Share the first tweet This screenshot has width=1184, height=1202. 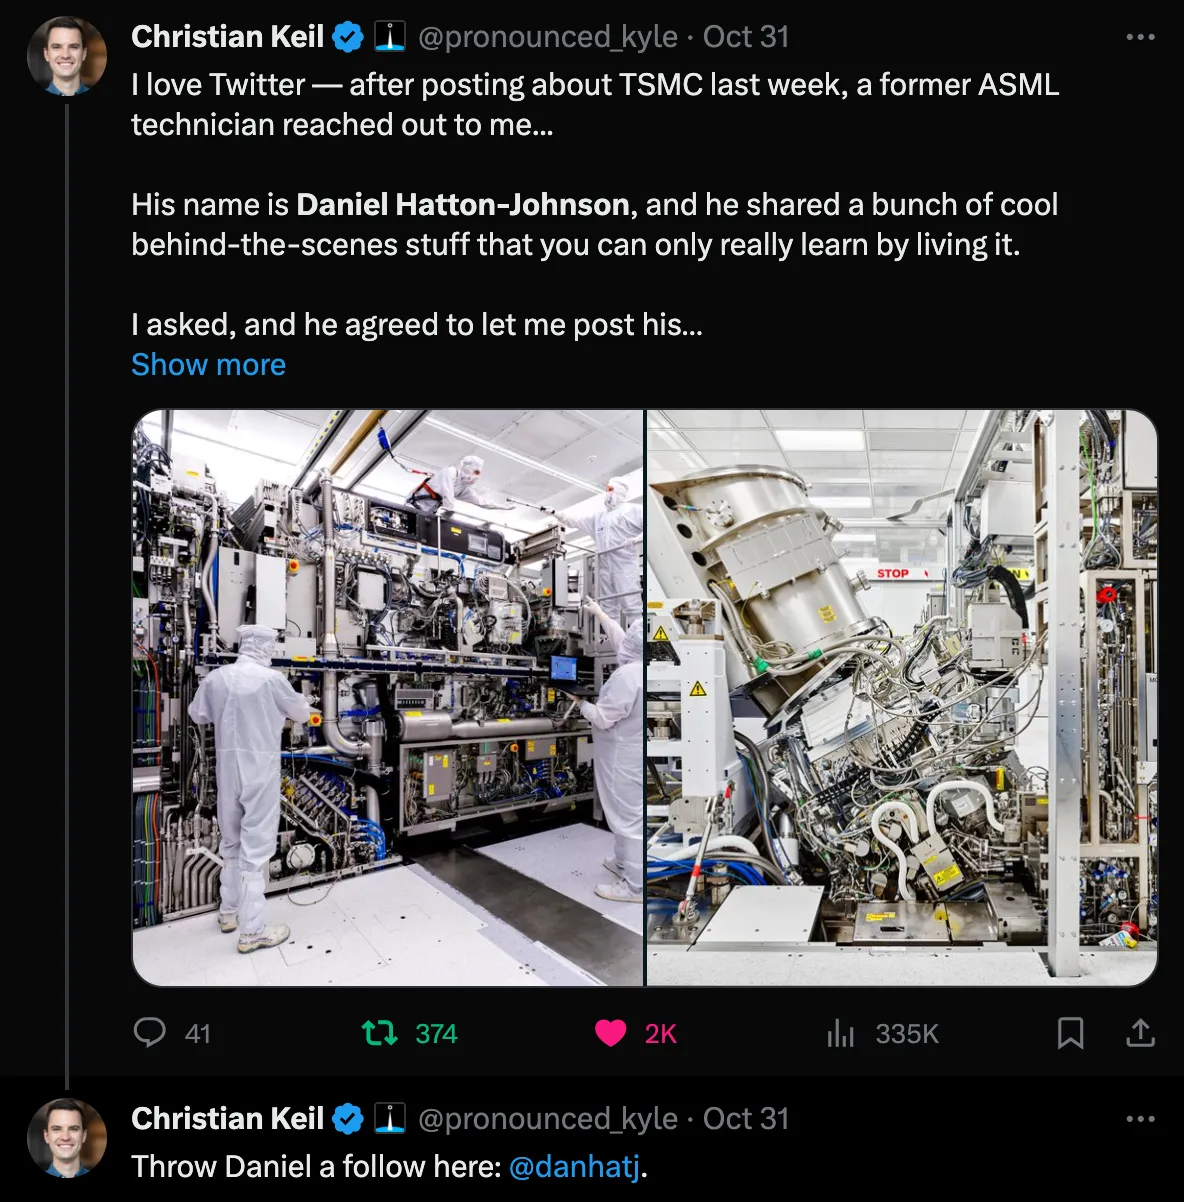click(x=1140, y=1032)
